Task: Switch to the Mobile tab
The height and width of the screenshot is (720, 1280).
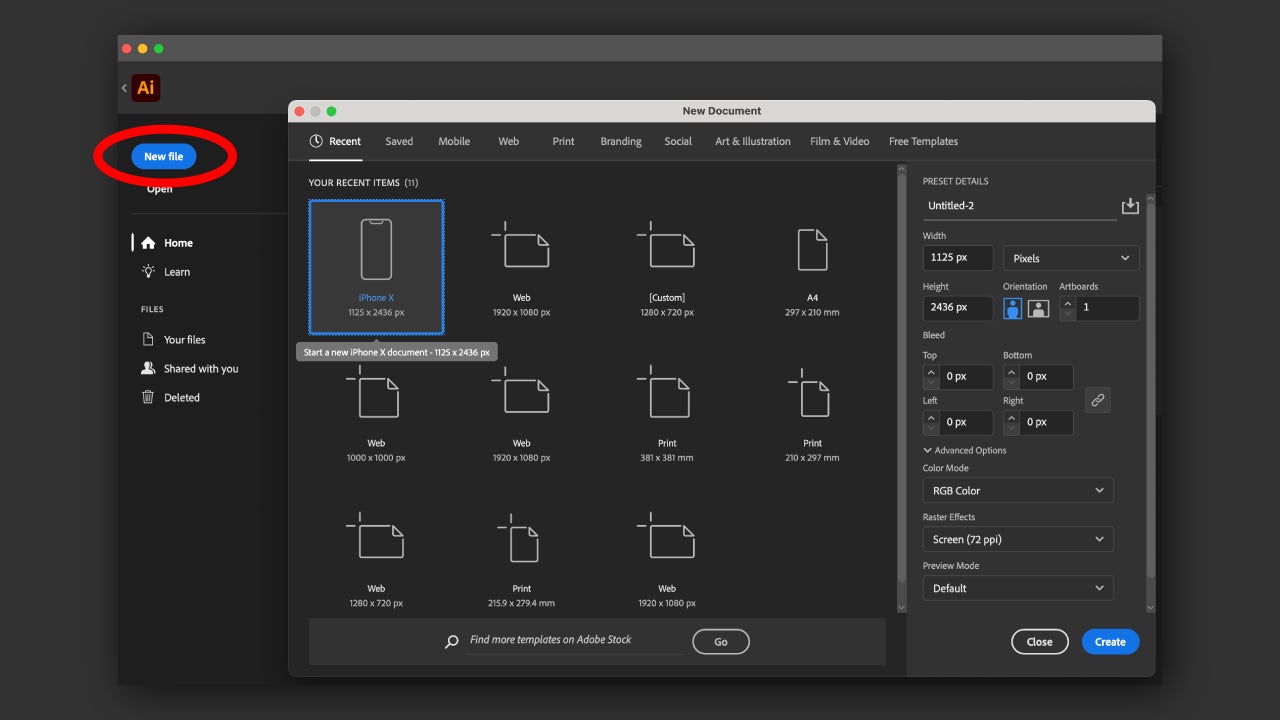Action: tap(454, 141)
